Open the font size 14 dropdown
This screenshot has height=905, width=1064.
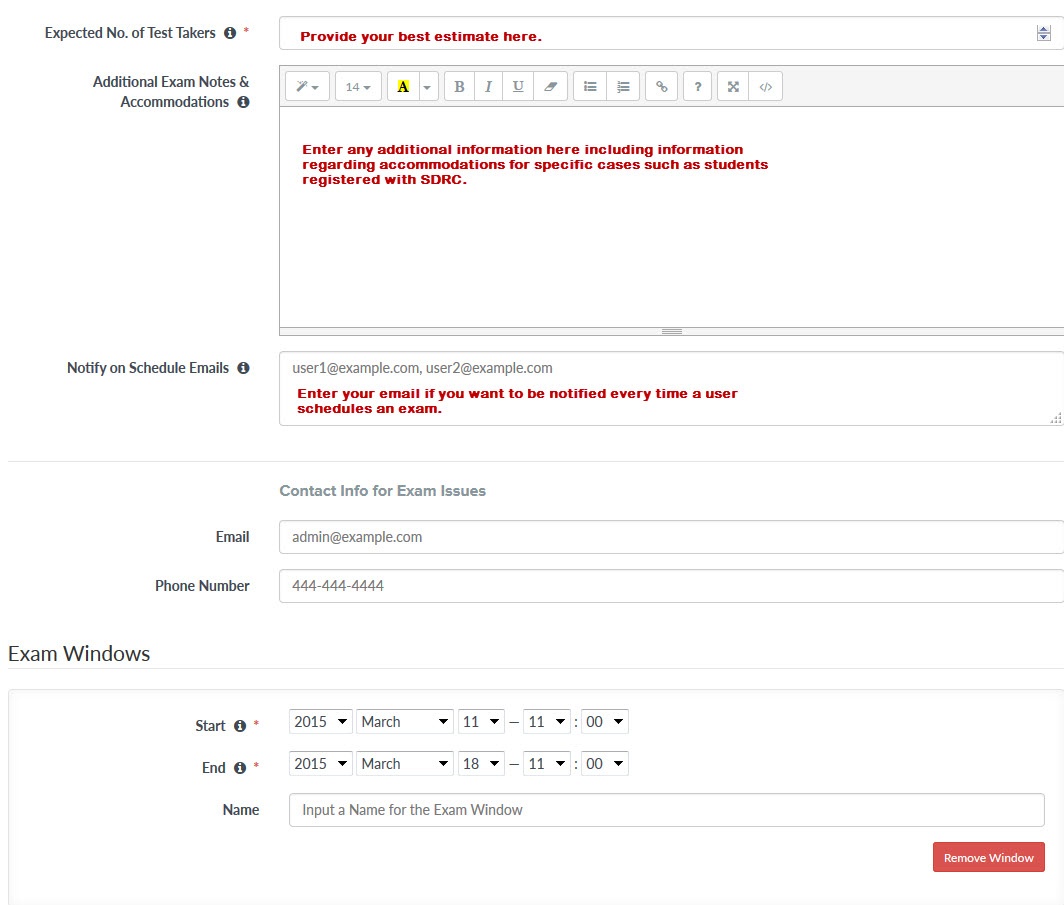(357, 87)
